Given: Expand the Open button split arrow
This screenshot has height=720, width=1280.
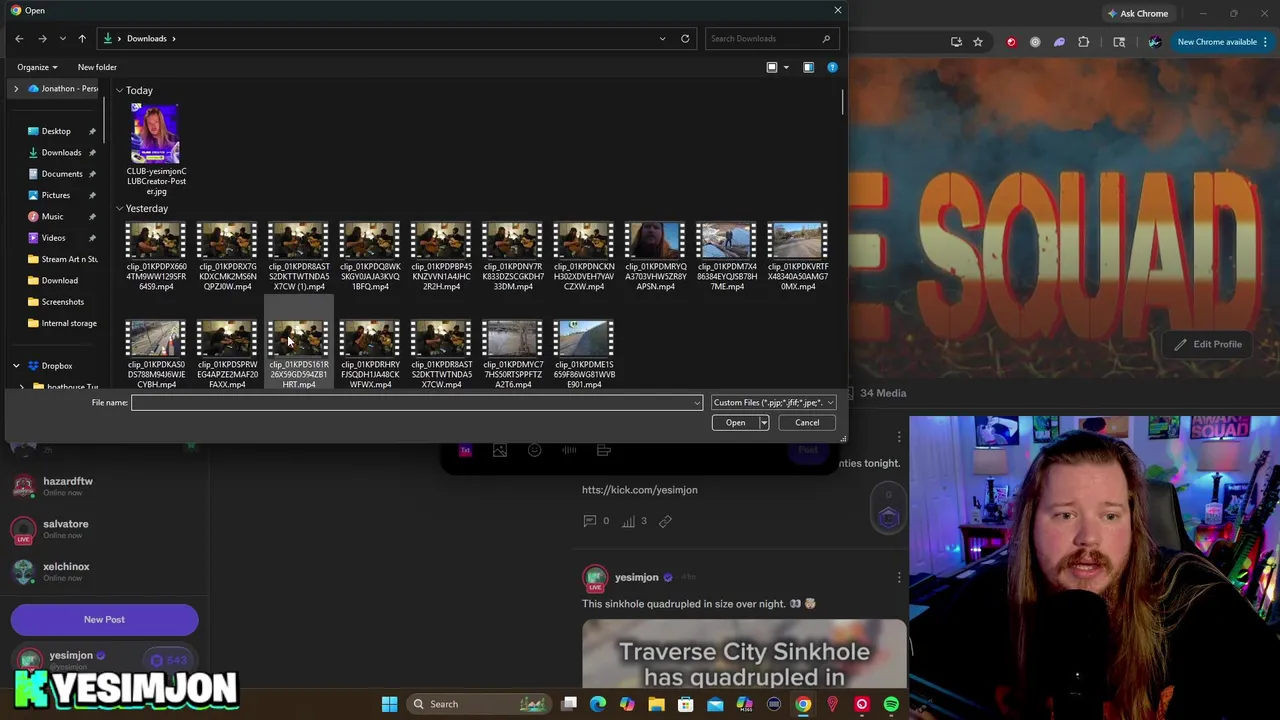Looking at the screenshot, I should 763,422.
